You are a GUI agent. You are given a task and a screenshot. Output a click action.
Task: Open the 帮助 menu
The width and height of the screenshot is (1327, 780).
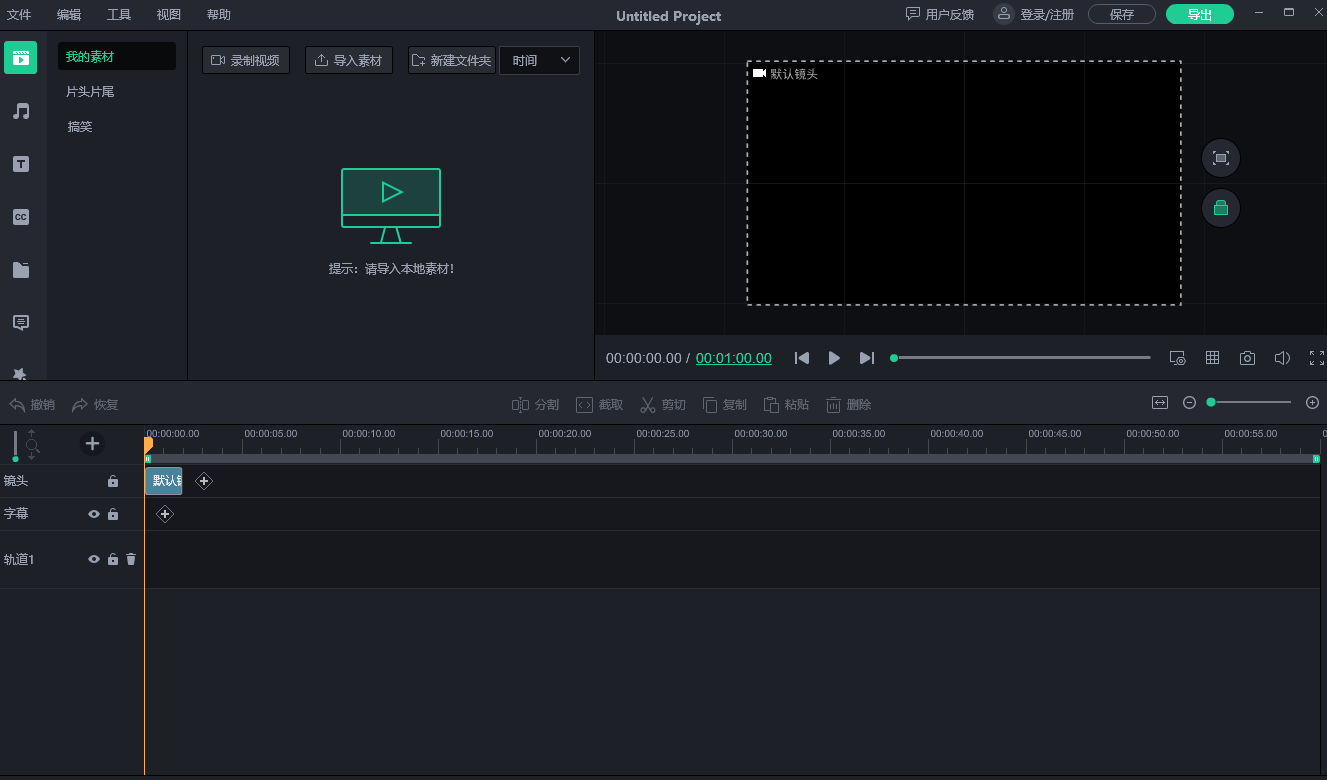(219, 15)
